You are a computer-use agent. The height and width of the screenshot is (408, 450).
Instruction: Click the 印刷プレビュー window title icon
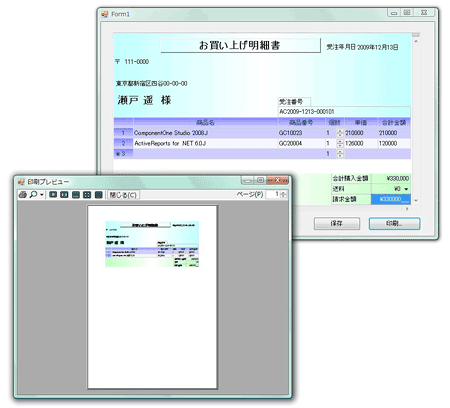click(x=21, y=182)
